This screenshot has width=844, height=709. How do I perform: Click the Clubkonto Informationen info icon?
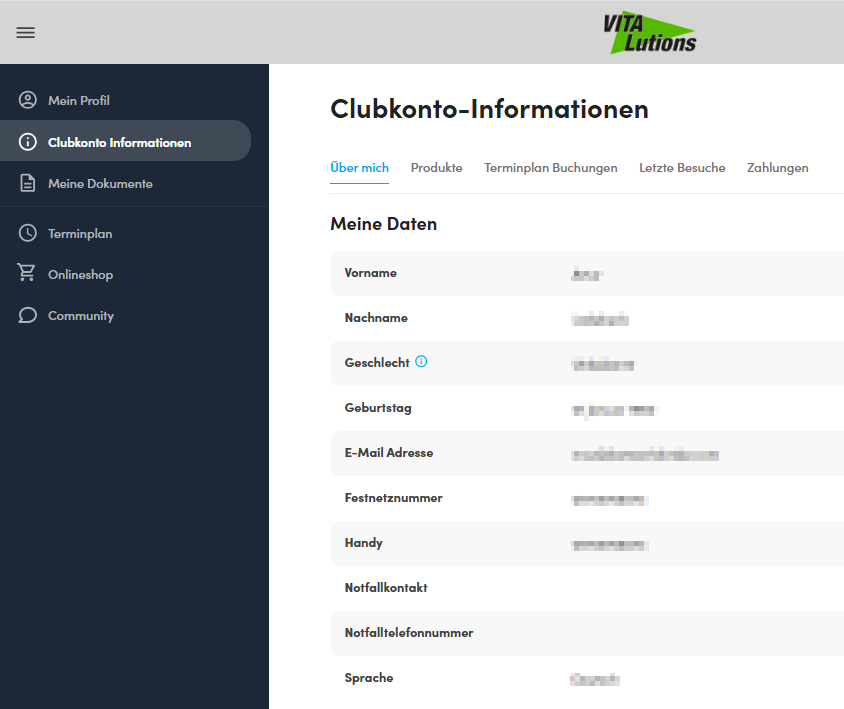[x=25, y=141]
